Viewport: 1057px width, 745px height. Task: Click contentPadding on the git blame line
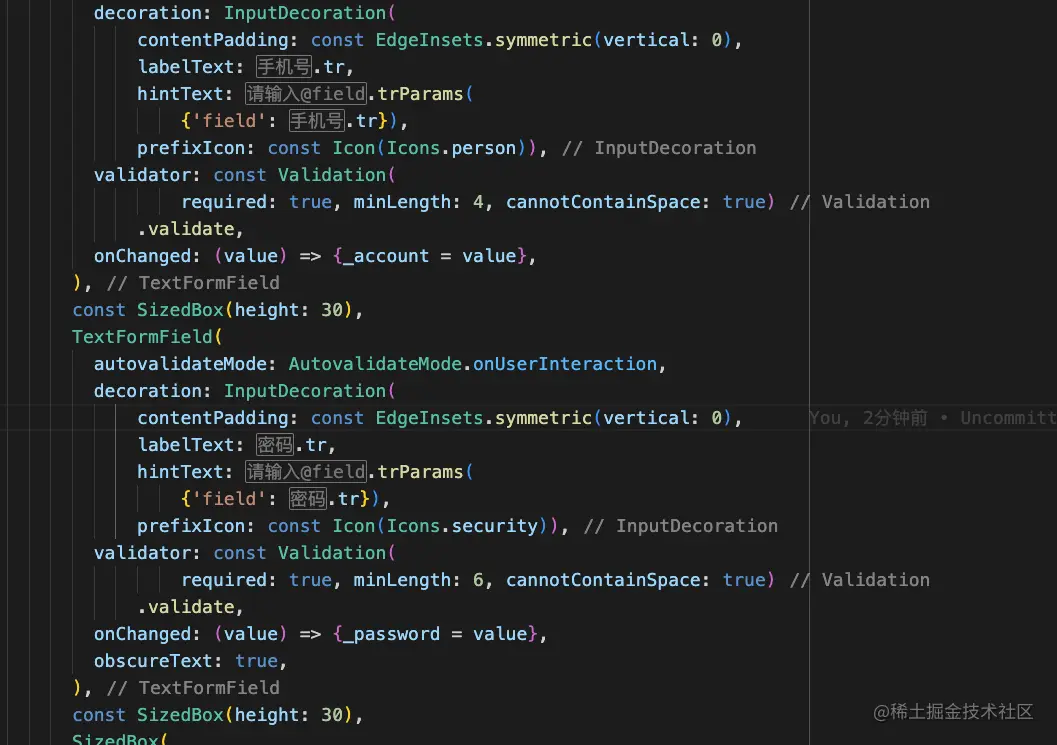pyautogui.click(x=212, y=418)
